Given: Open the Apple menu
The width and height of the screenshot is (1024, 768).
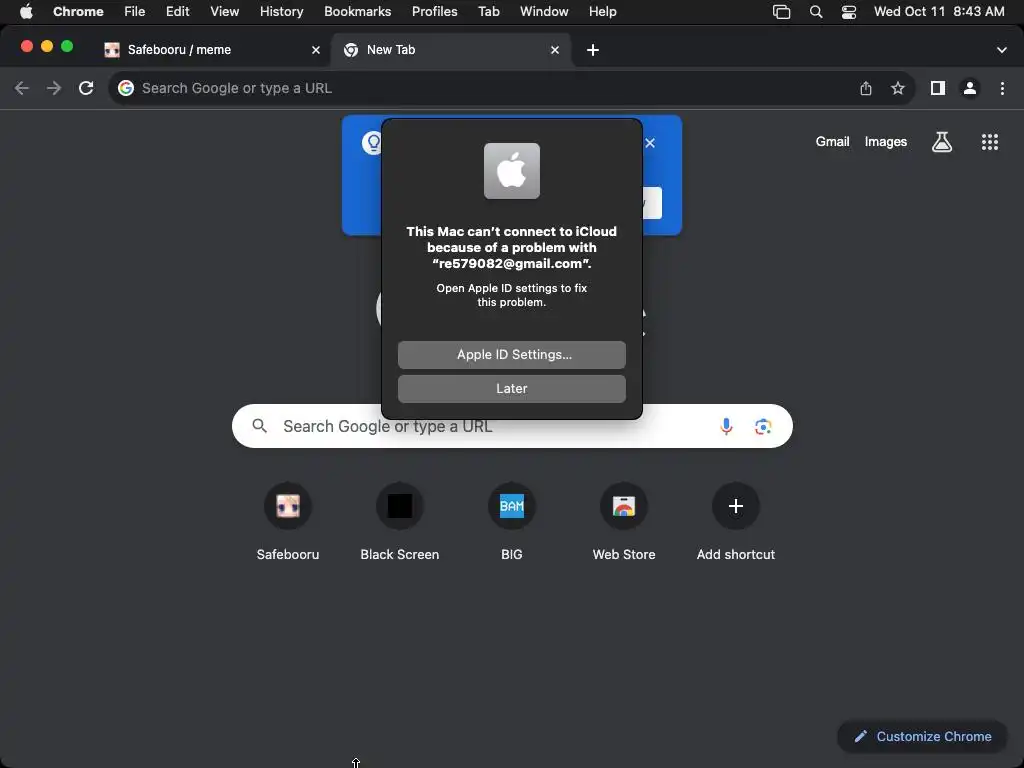Looking at the screenshot, I should pyautogui.click(x=26, y=11).
